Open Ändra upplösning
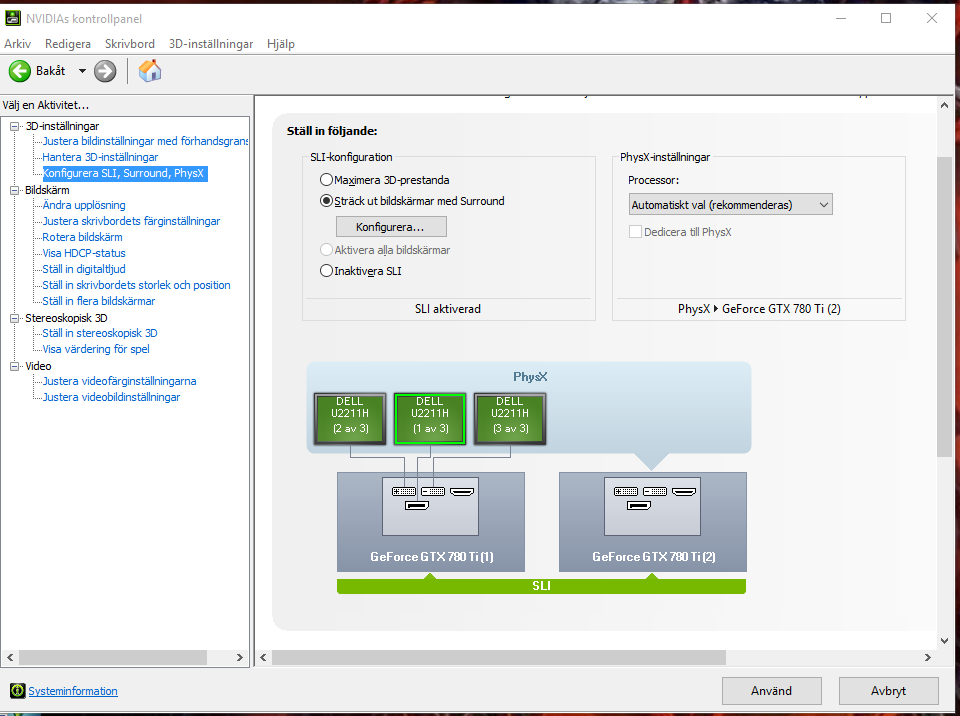 coord(84,205)
